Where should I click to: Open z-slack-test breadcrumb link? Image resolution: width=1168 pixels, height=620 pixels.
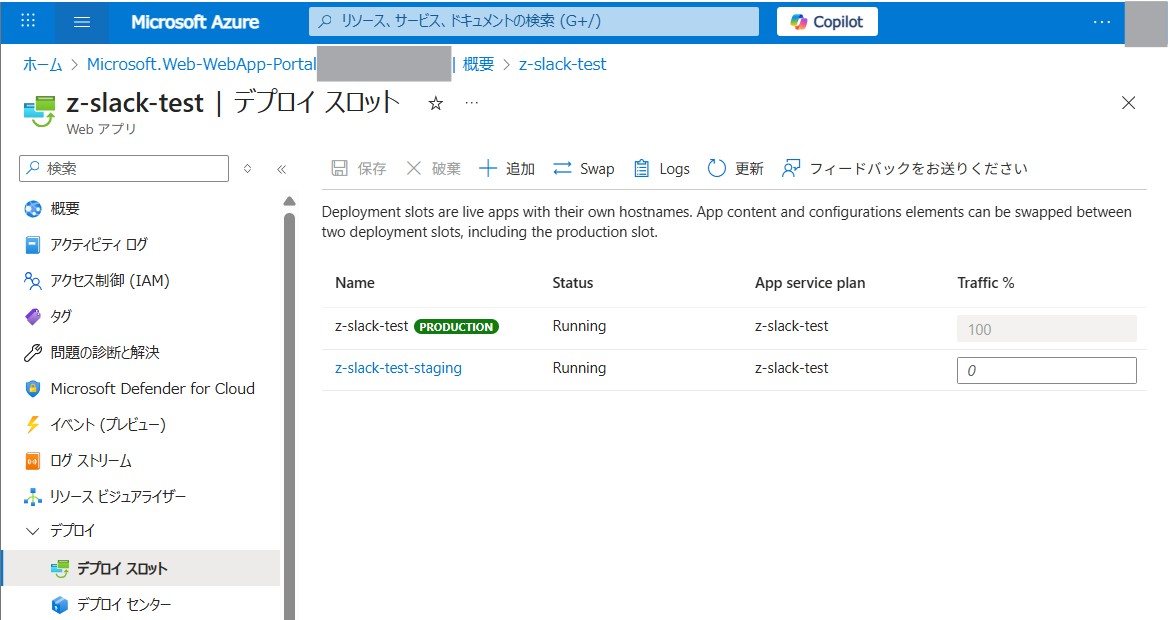pyautogui.click(x=562, y=64)
